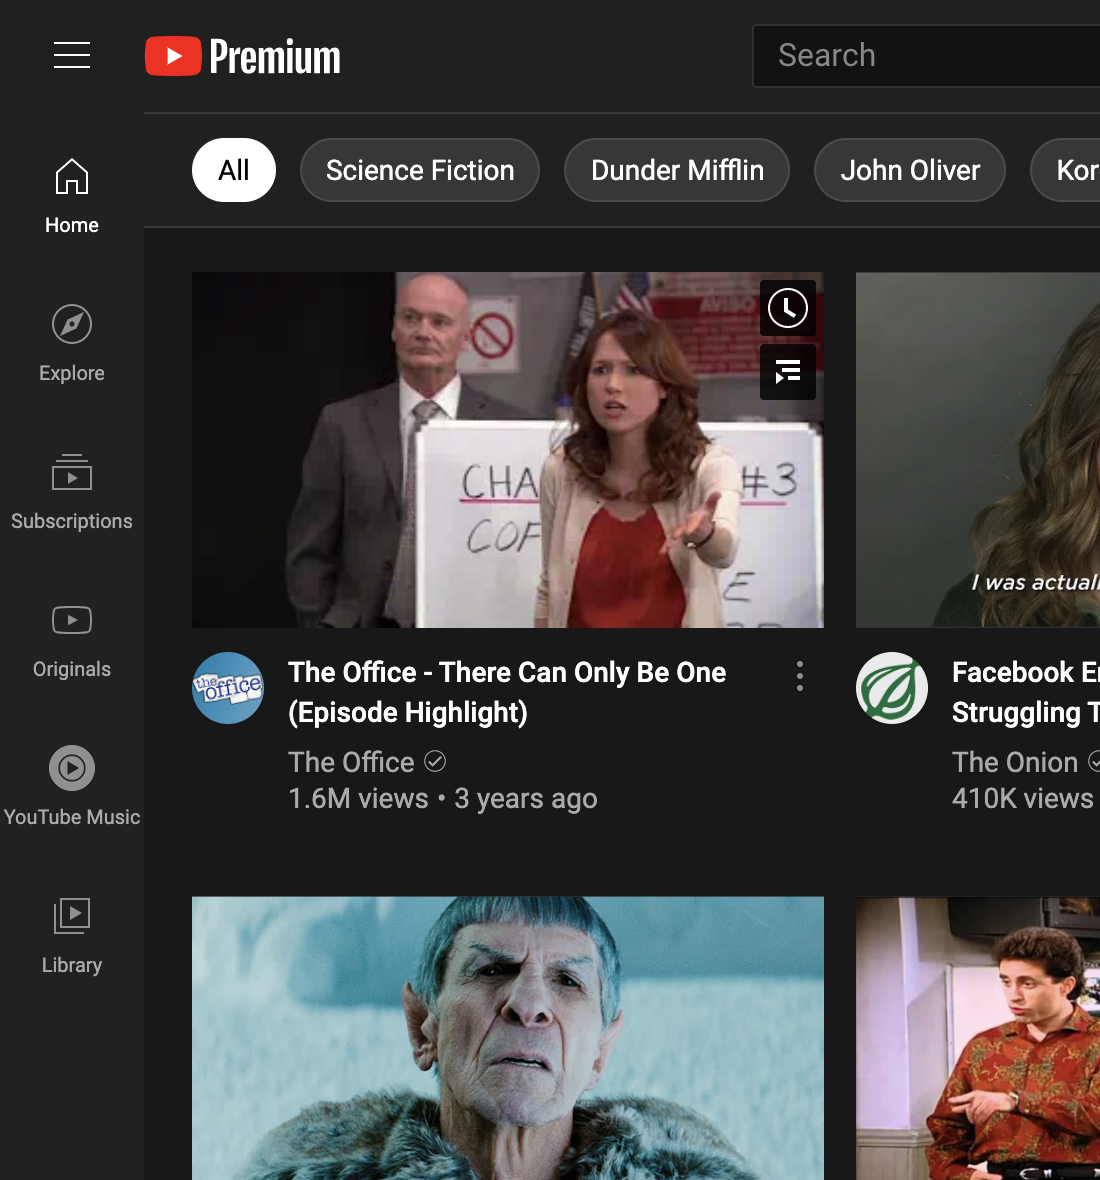Select the All filter chip
The height and width of the screenshot is (1180, 1100).
(233, 170)
